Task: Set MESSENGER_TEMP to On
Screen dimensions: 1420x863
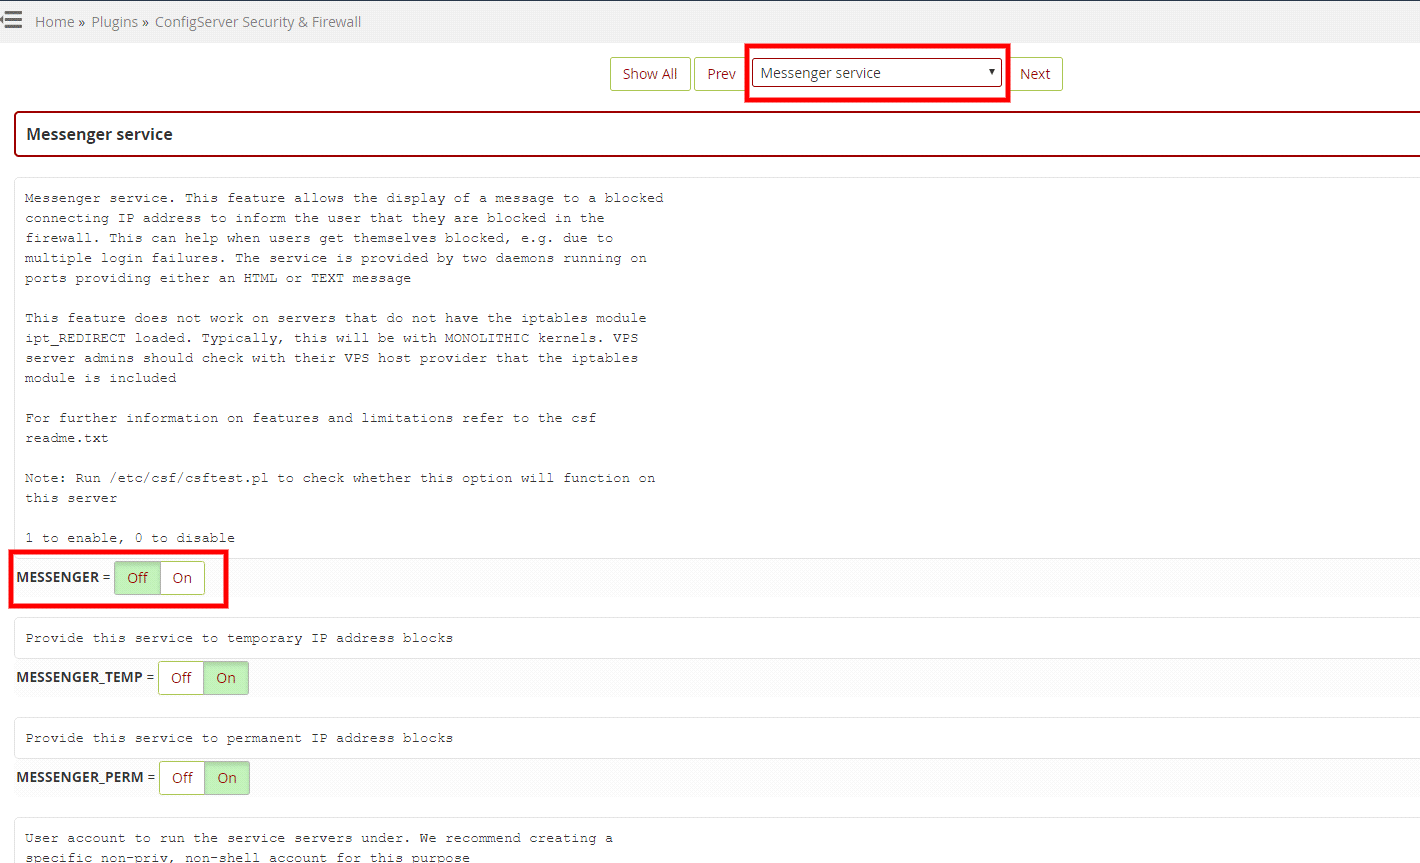Action: [225, 677]
